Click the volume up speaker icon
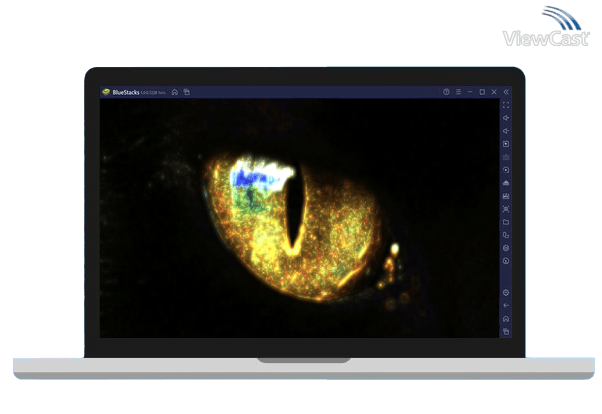 pyautogui.click(x=506, y=118)
